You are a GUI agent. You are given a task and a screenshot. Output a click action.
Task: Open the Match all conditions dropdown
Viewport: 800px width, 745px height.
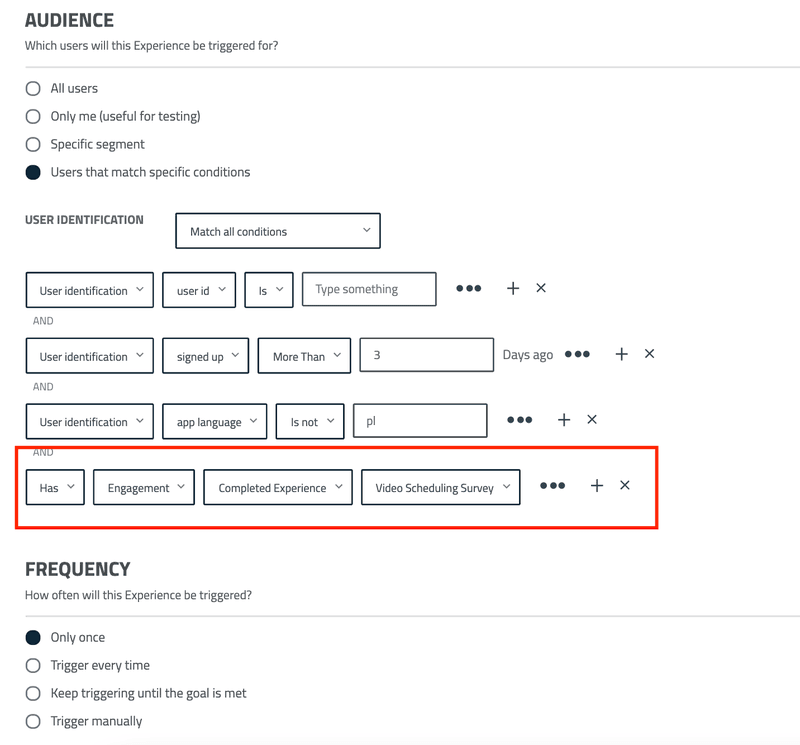coord(277,230)
